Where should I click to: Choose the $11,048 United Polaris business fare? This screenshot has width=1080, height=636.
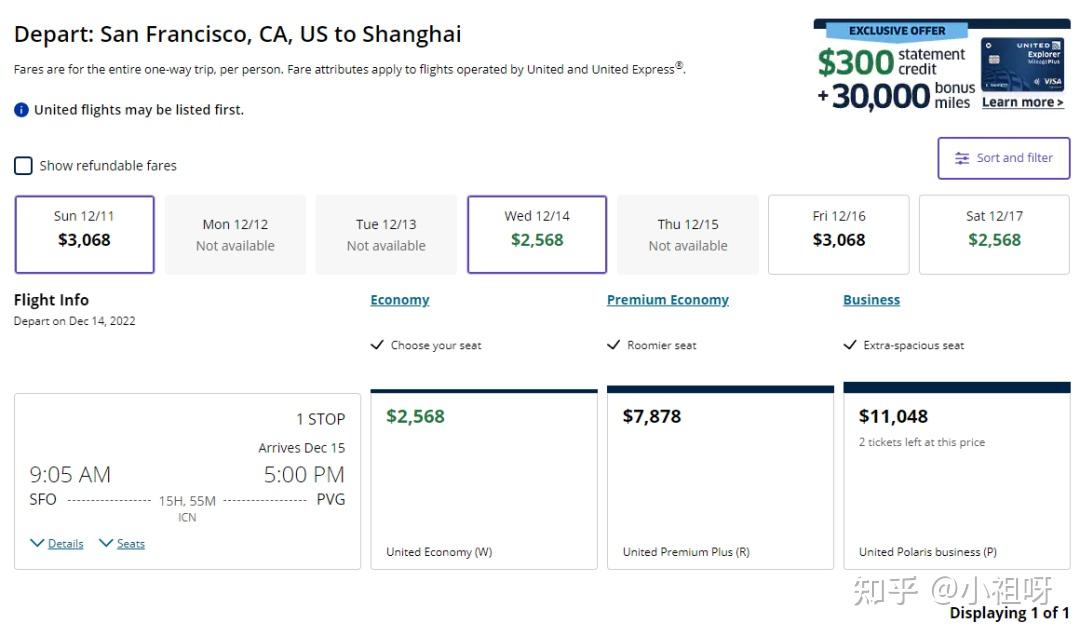pos(956,480)
